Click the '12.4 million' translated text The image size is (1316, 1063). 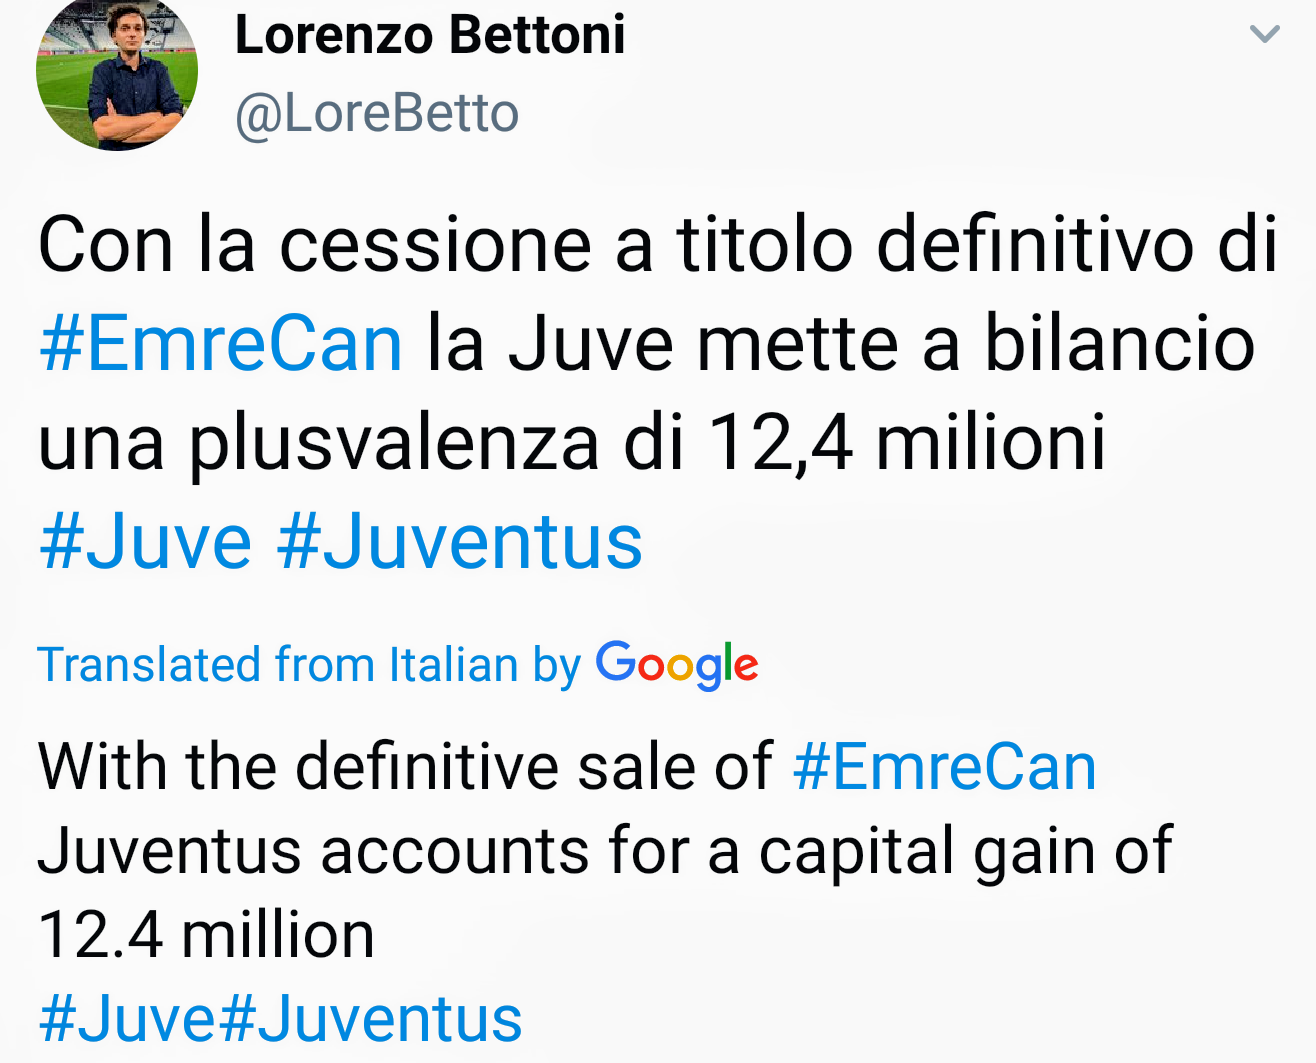coord(206,936)
